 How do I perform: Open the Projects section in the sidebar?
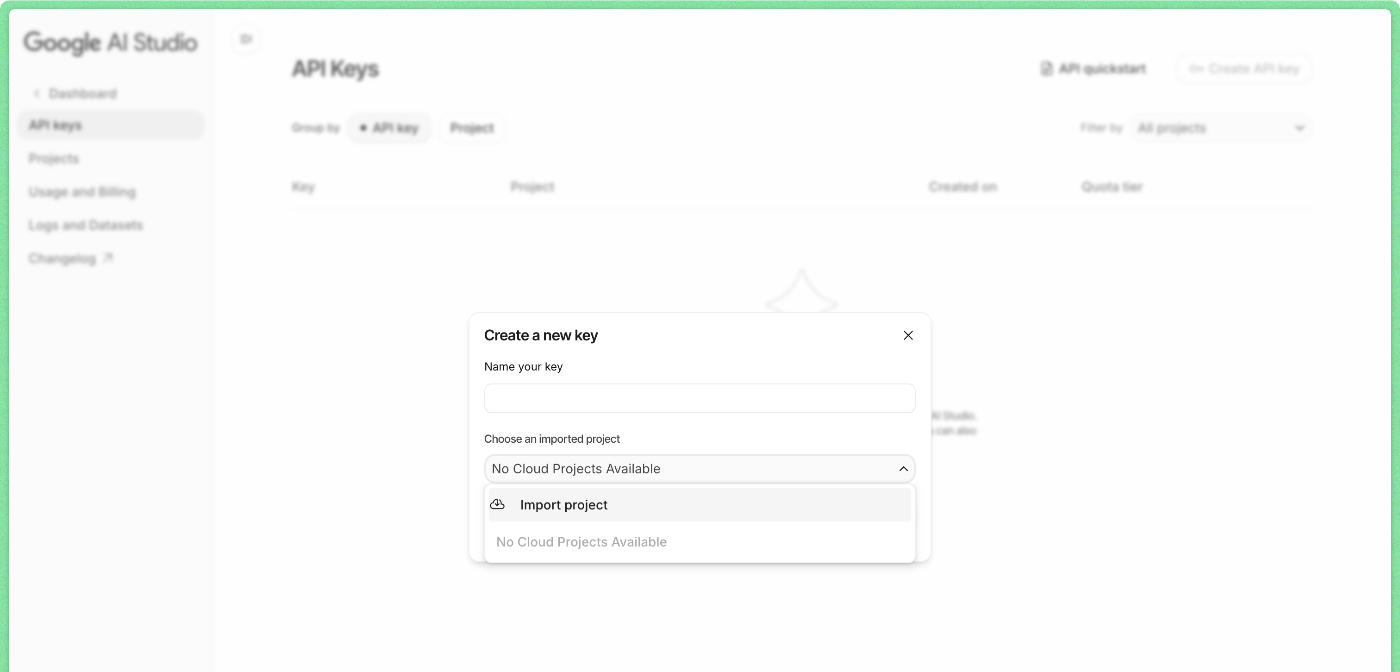[x=54, y=158]
